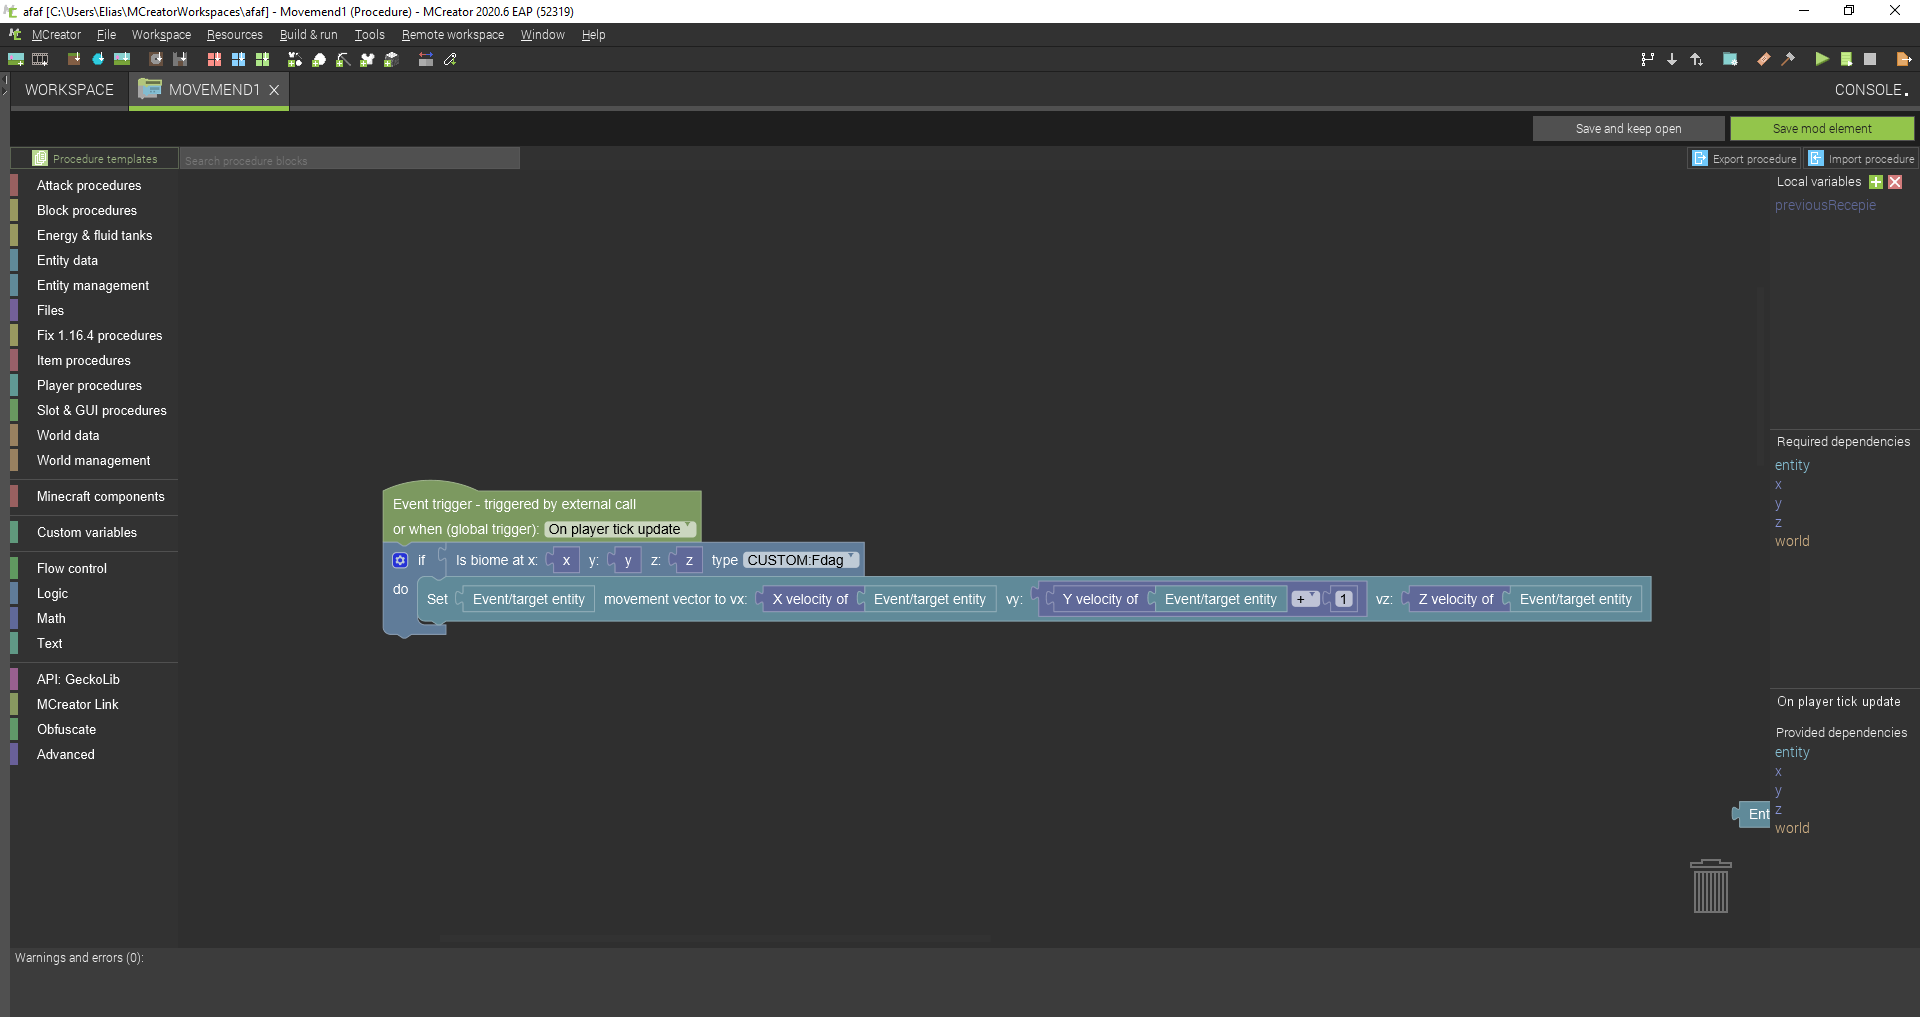
Task: Expand the Minecraft components category
Action: [x=95, y=496]
